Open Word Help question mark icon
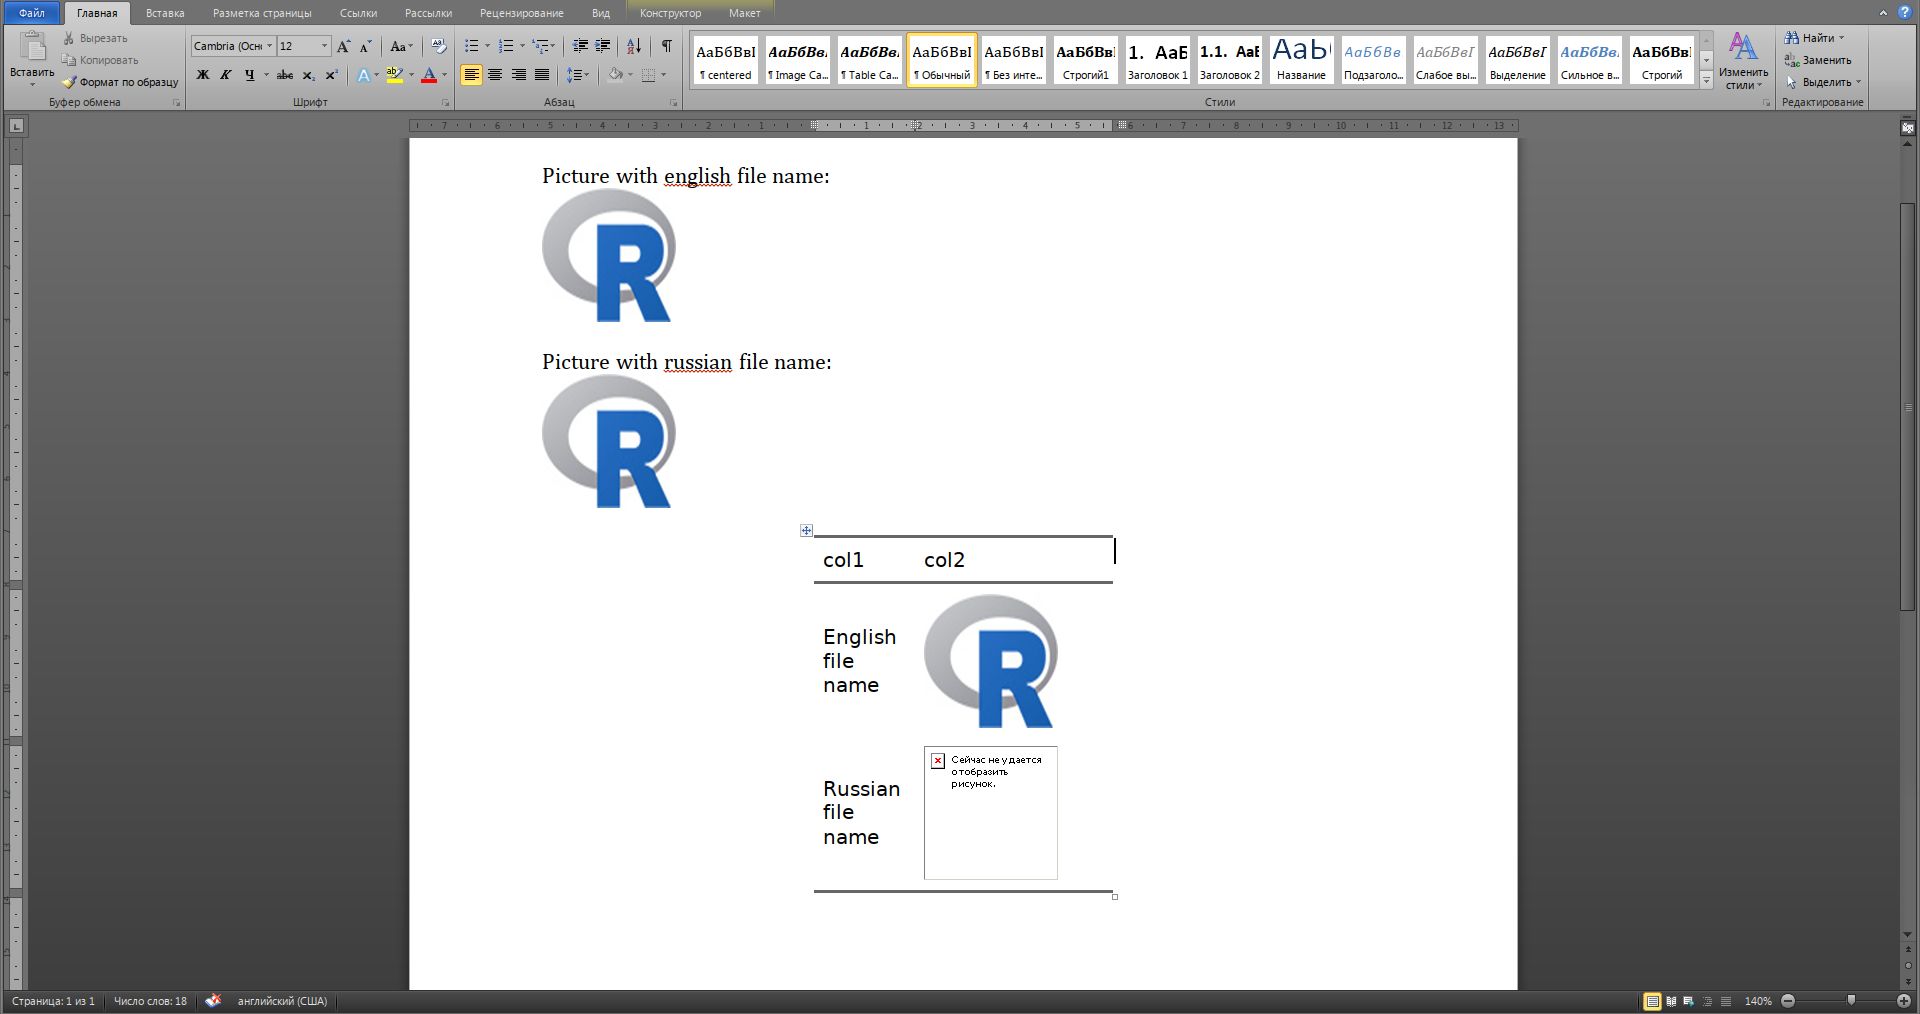 click(1904, 12)
